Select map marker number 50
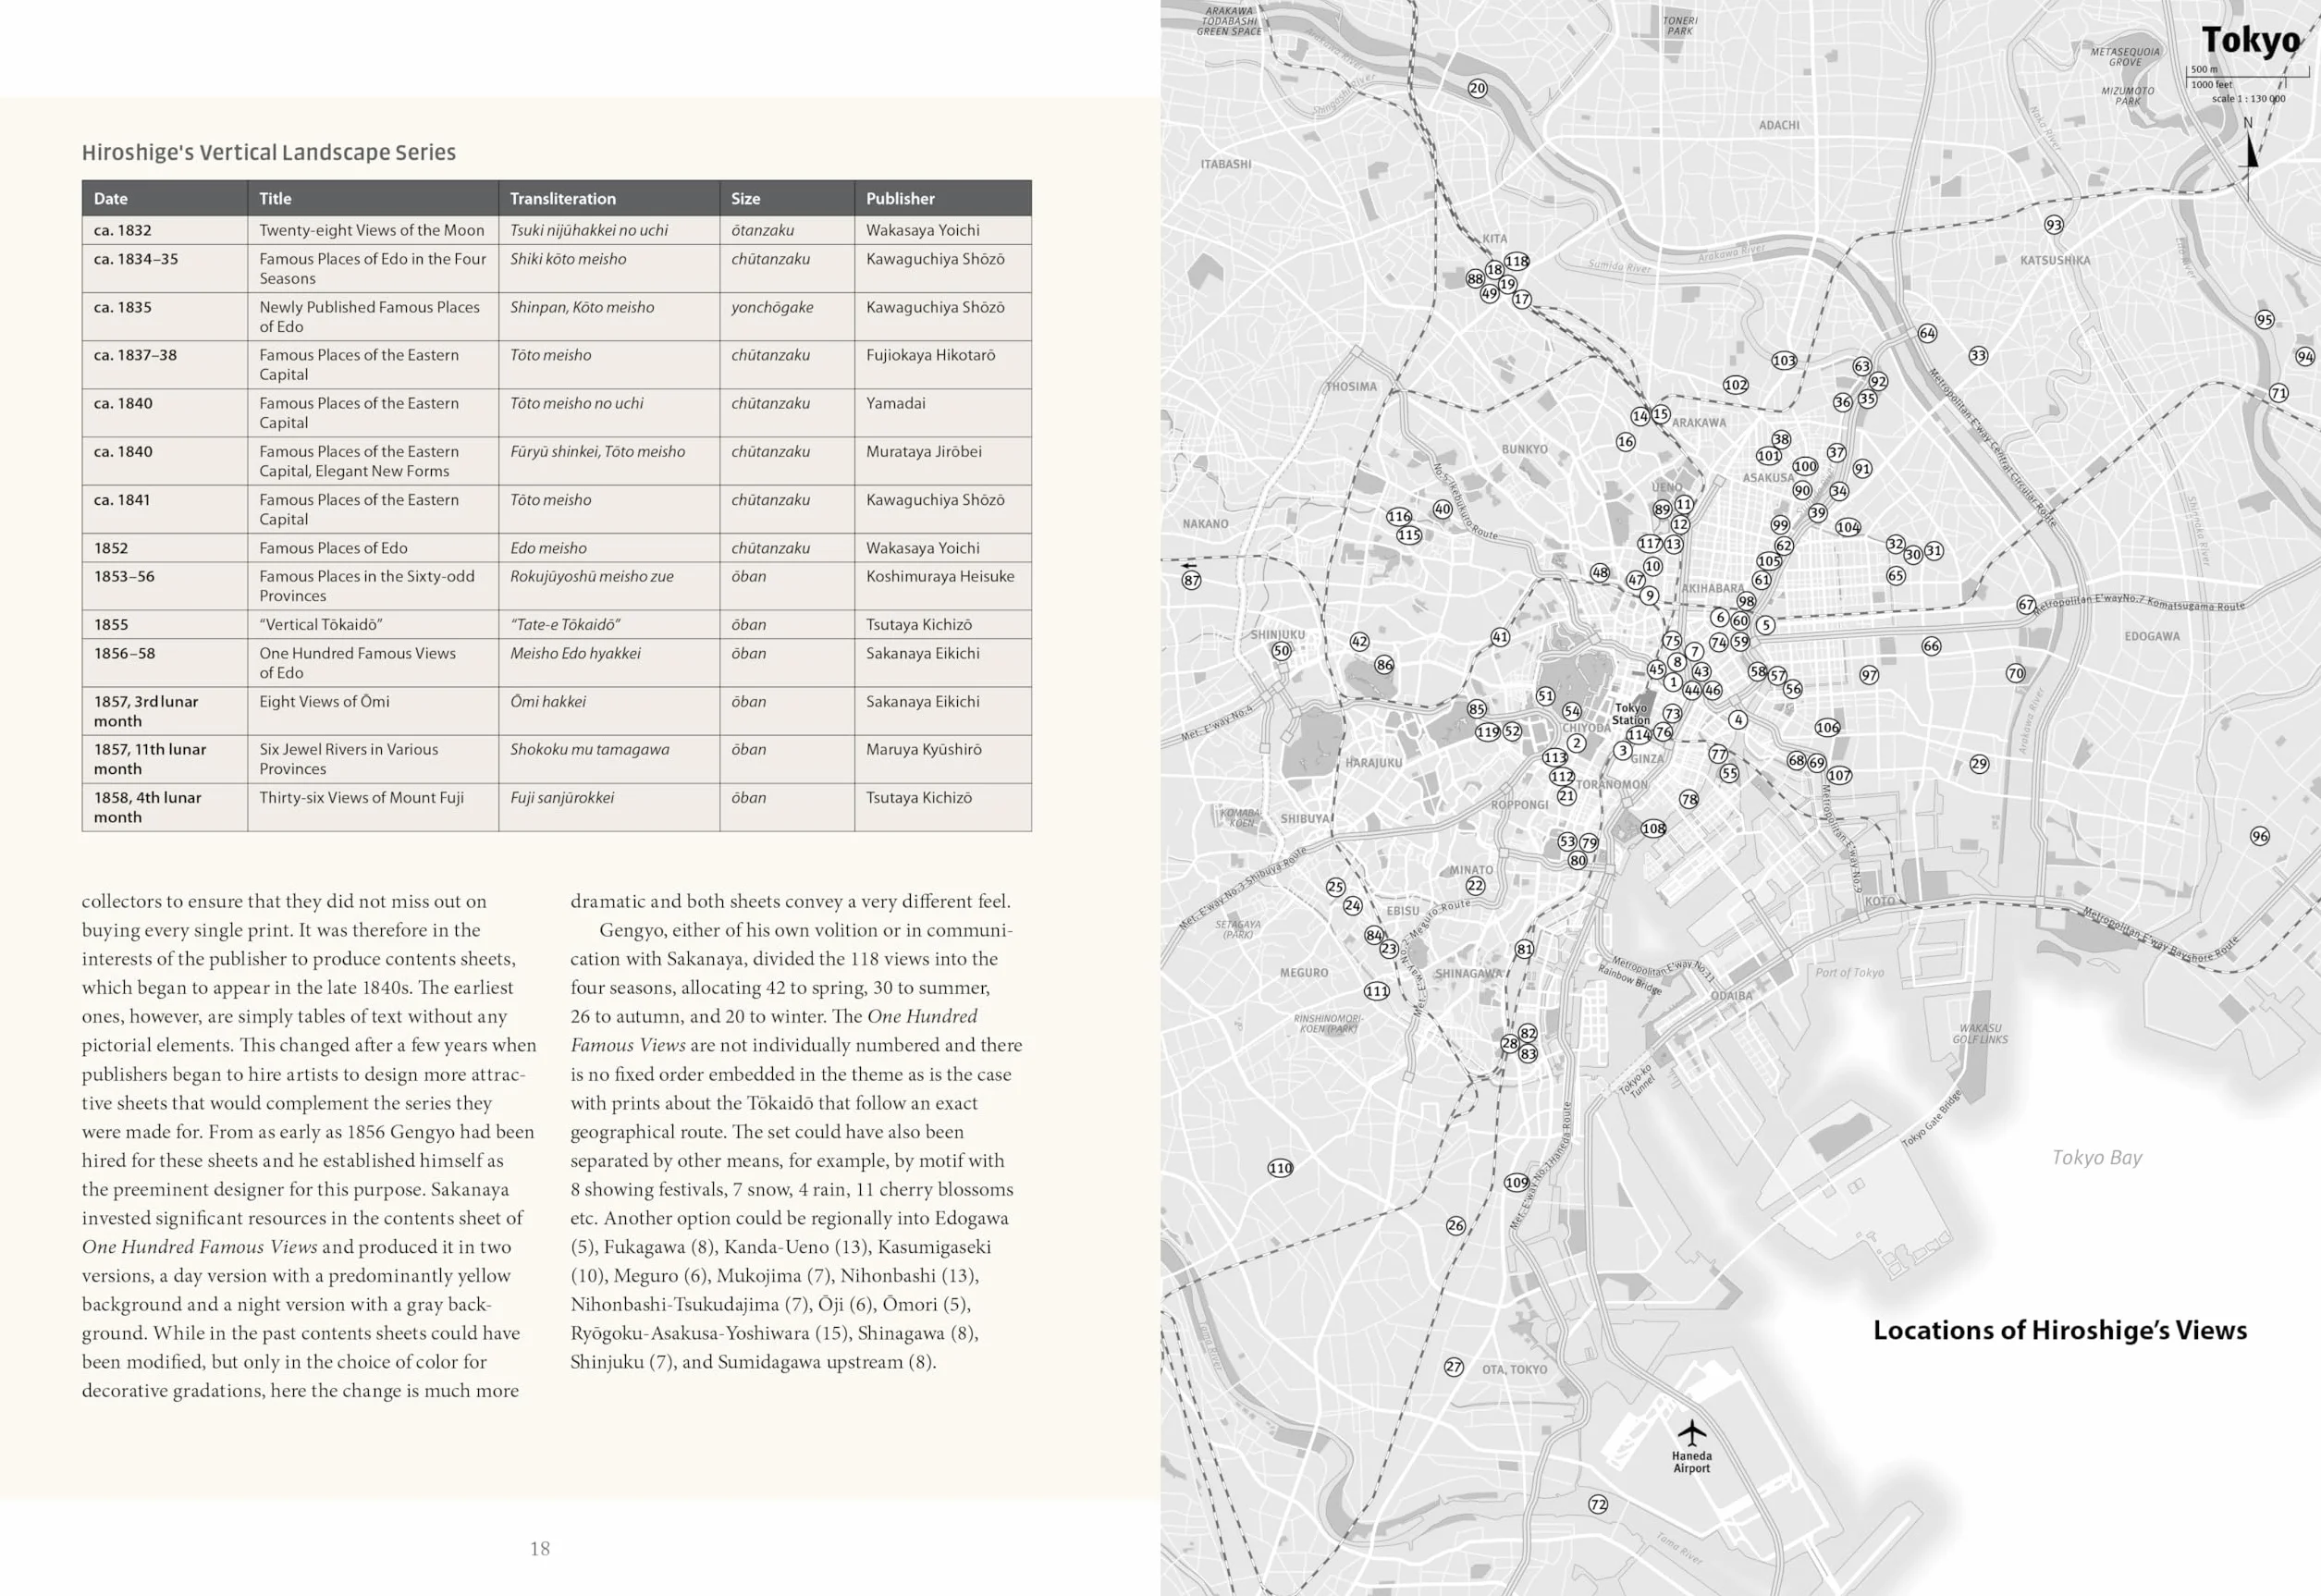The image size is (2321, 1596). (1281, 650)
